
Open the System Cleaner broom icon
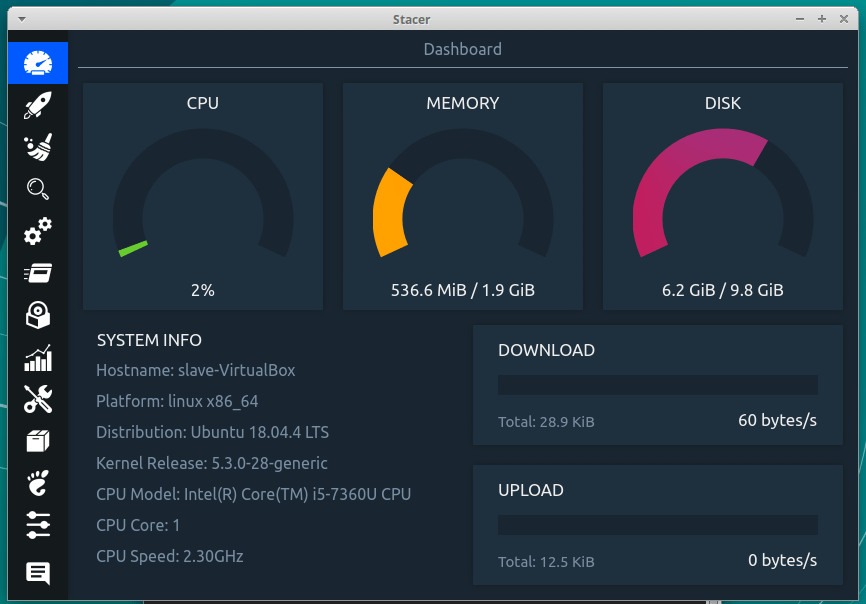(x=38, y=147)
